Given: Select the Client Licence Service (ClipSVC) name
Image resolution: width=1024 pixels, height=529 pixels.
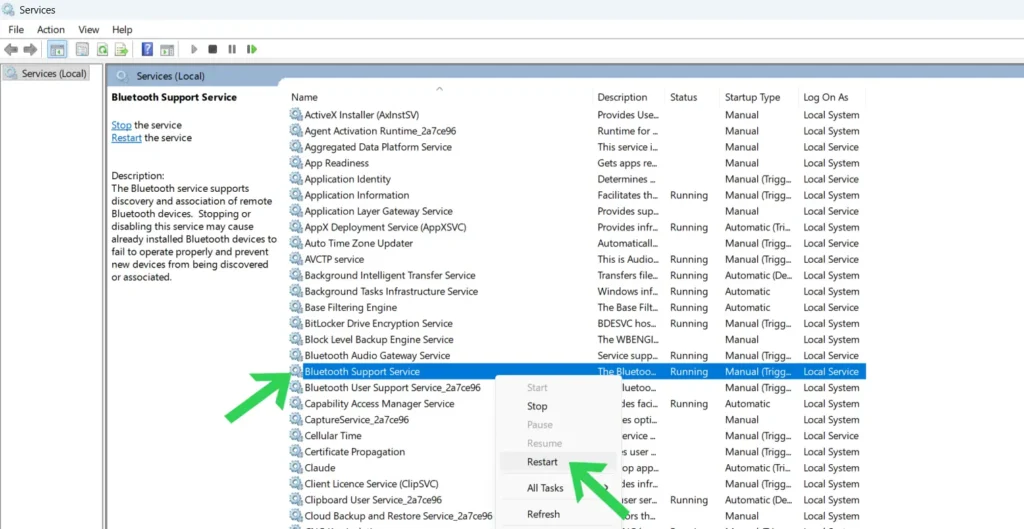Looking at the screenshot, I should 371,484.
